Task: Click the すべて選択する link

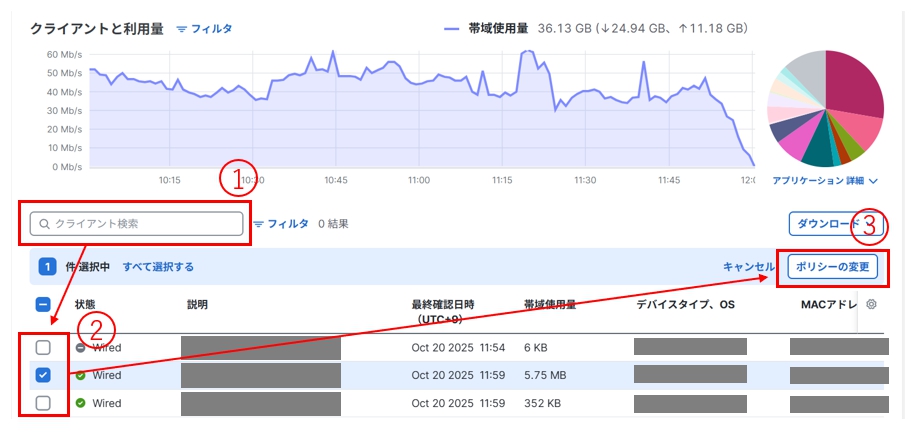Action: [x=158, y=267]
